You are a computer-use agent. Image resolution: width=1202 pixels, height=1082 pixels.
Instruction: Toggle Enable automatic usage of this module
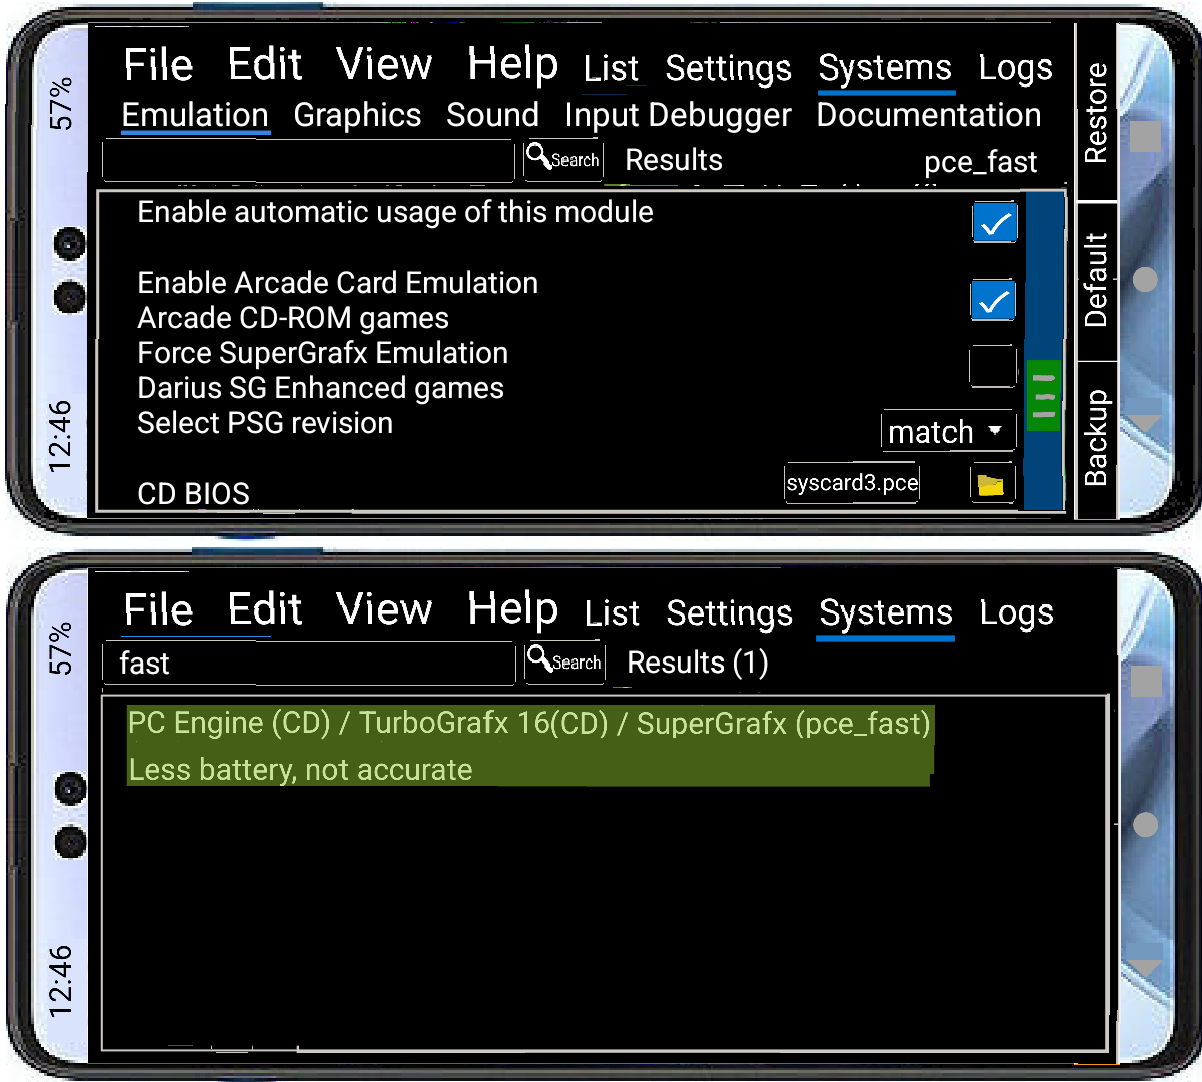coord(994,223)
